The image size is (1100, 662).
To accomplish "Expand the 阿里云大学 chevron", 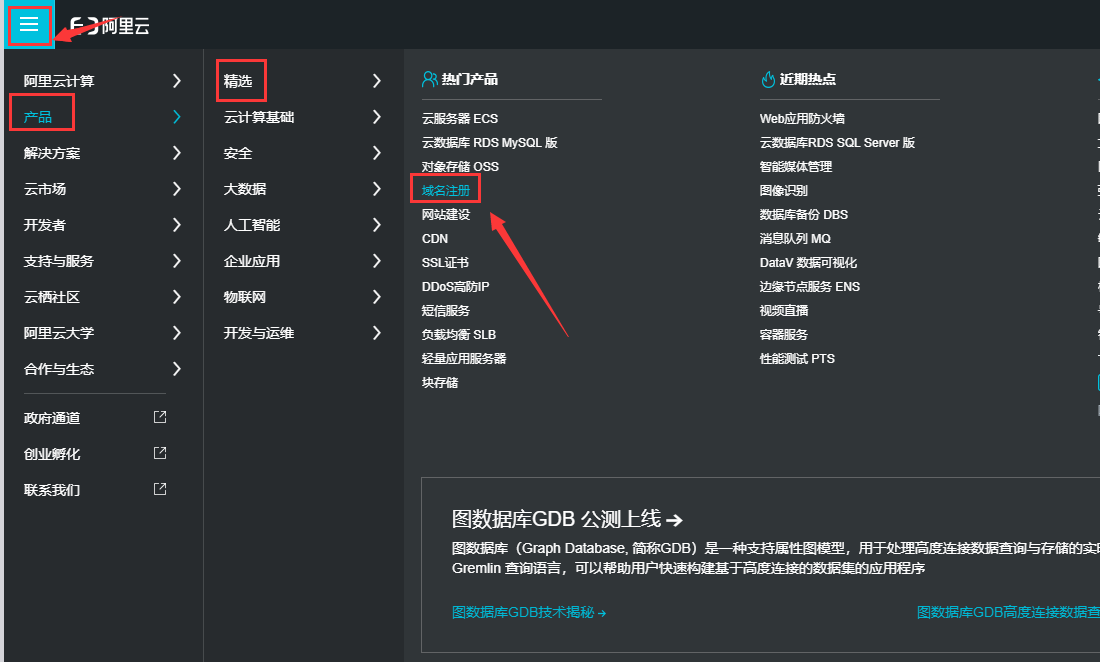I will 177,332.
